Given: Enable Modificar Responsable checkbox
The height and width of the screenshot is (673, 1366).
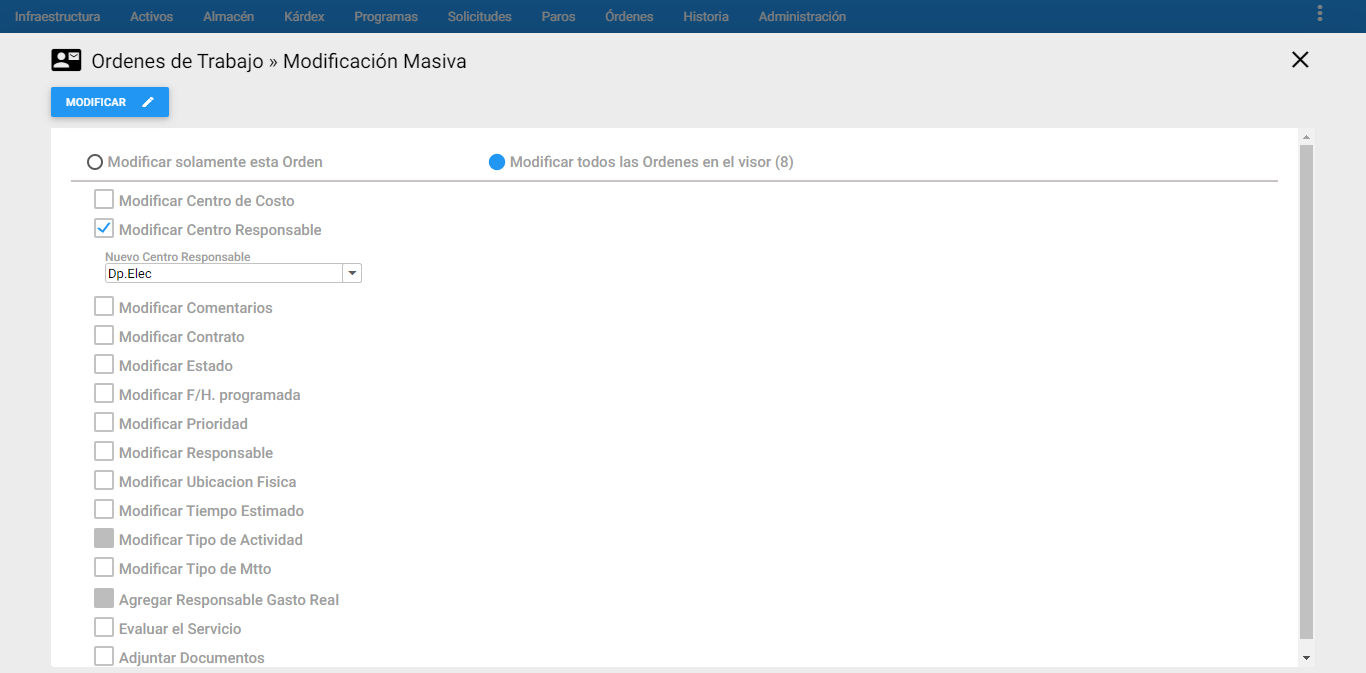Looking at the screenshot, I should (x=104, y=451).
